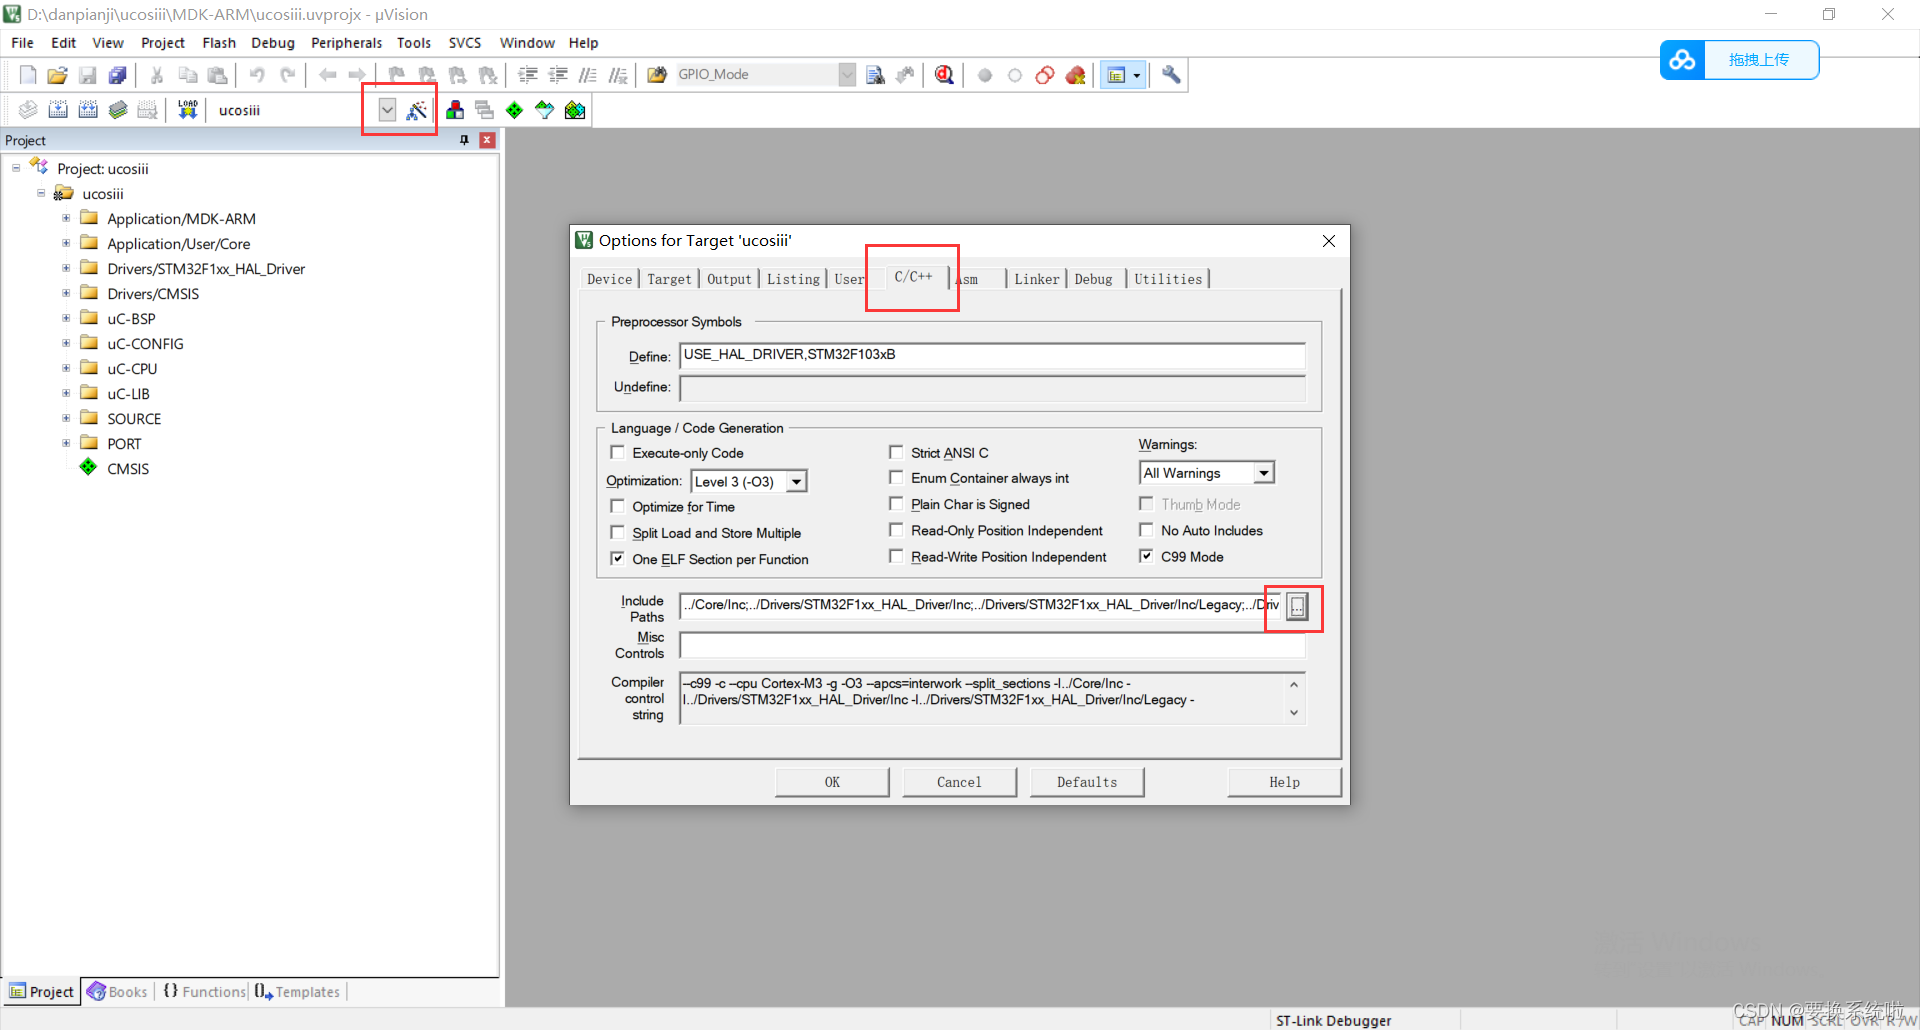Switch to the Linker tab

1036,279
